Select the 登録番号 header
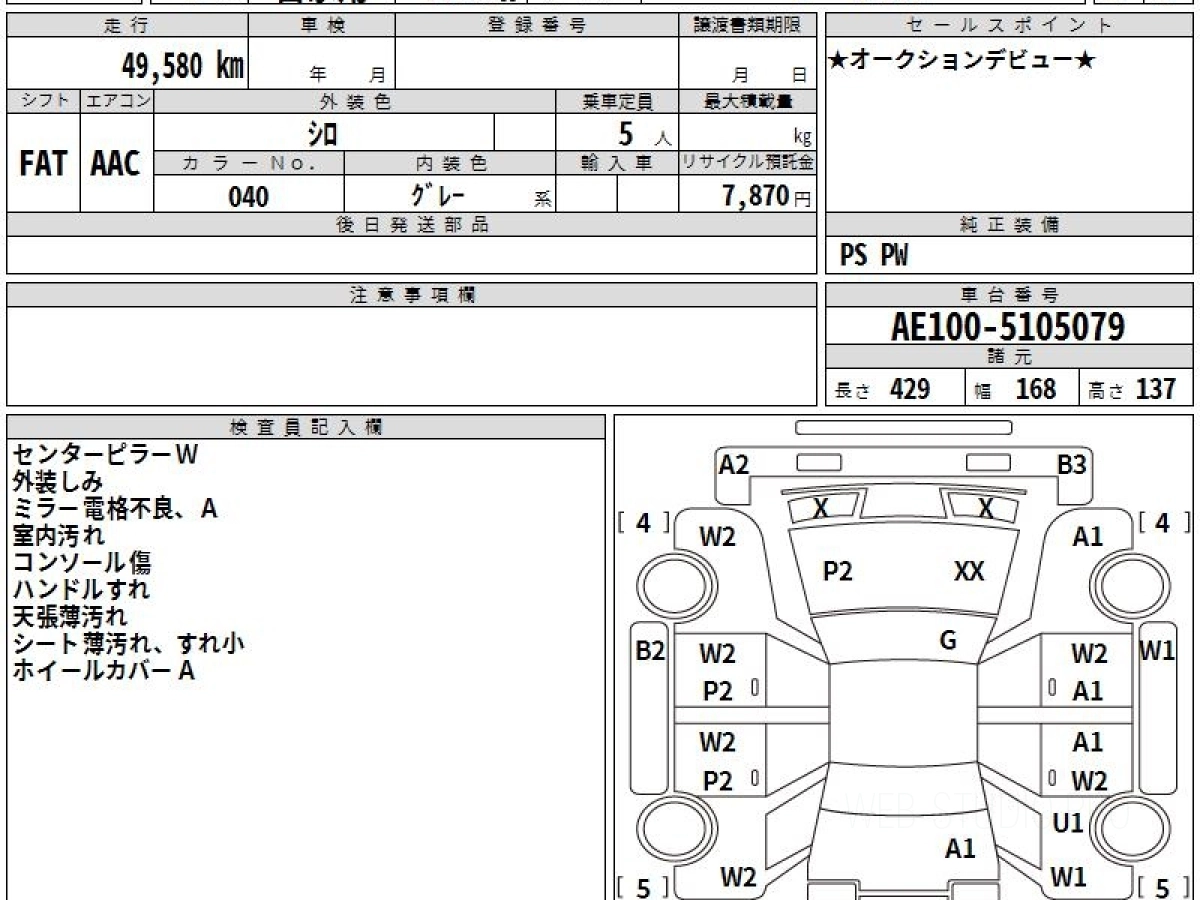The height and width of the screenshot is (900, 1200). (x=536, y=26)
